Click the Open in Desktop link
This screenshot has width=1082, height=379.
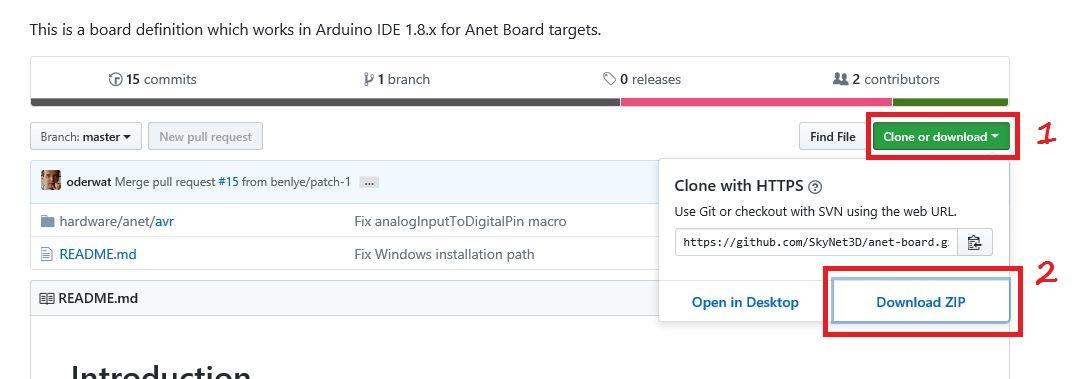coord(745,302)
